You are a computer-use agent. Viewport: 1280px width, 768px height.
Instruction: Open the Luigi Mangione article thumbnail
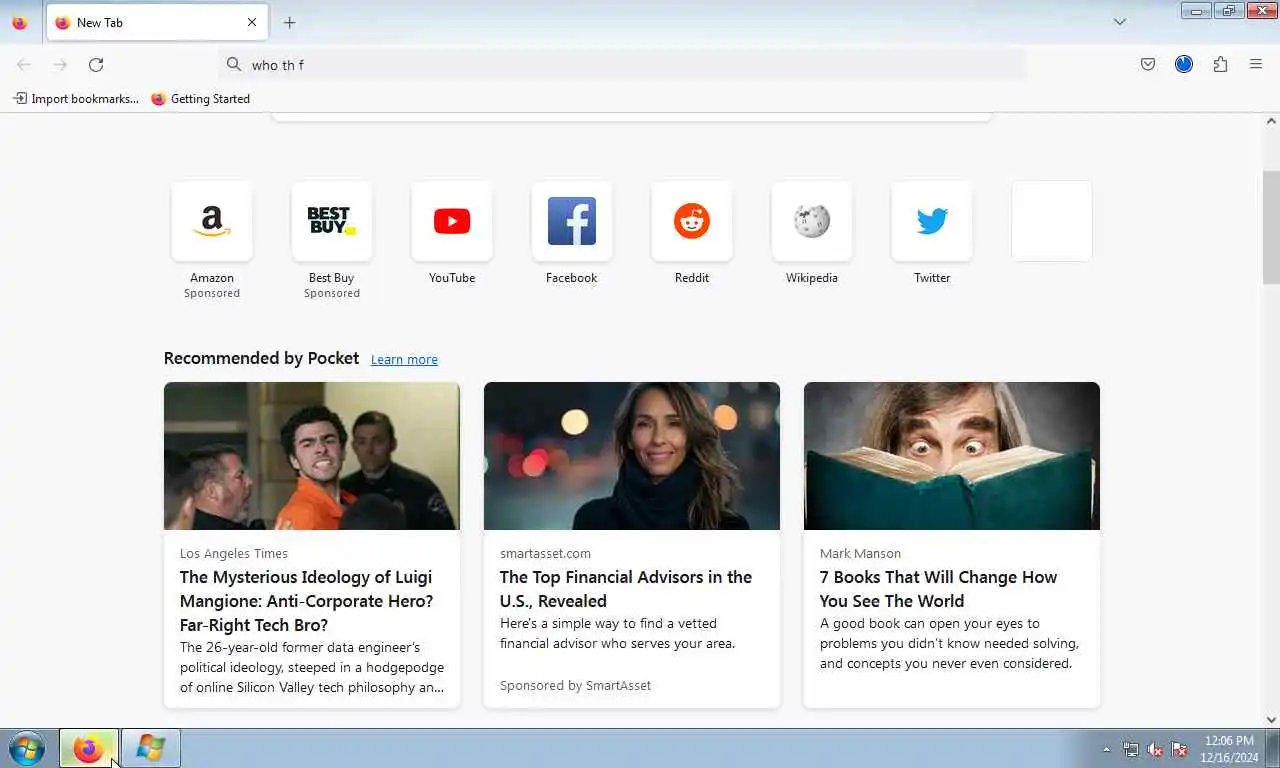312,456
